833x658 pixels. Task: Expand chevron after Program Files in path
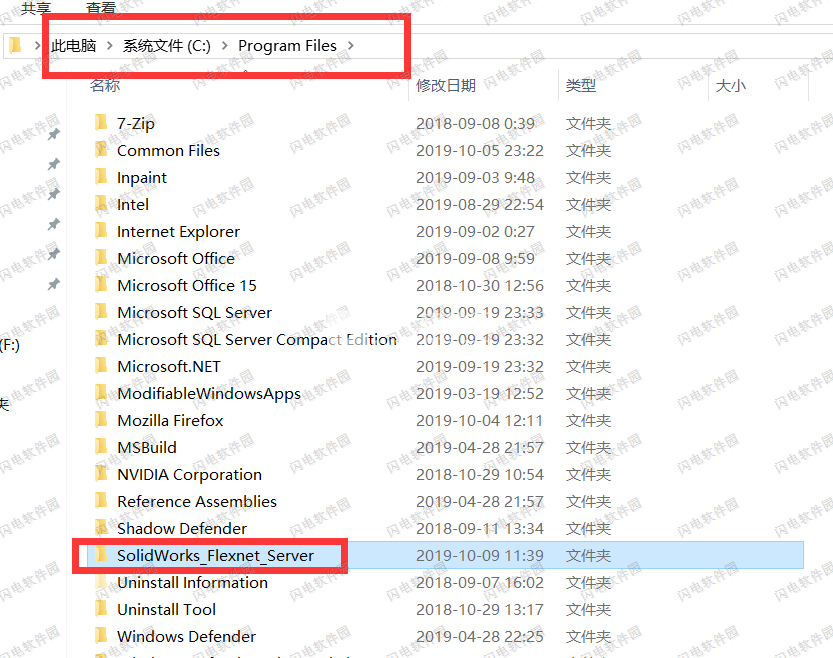[x=351, y=46]
